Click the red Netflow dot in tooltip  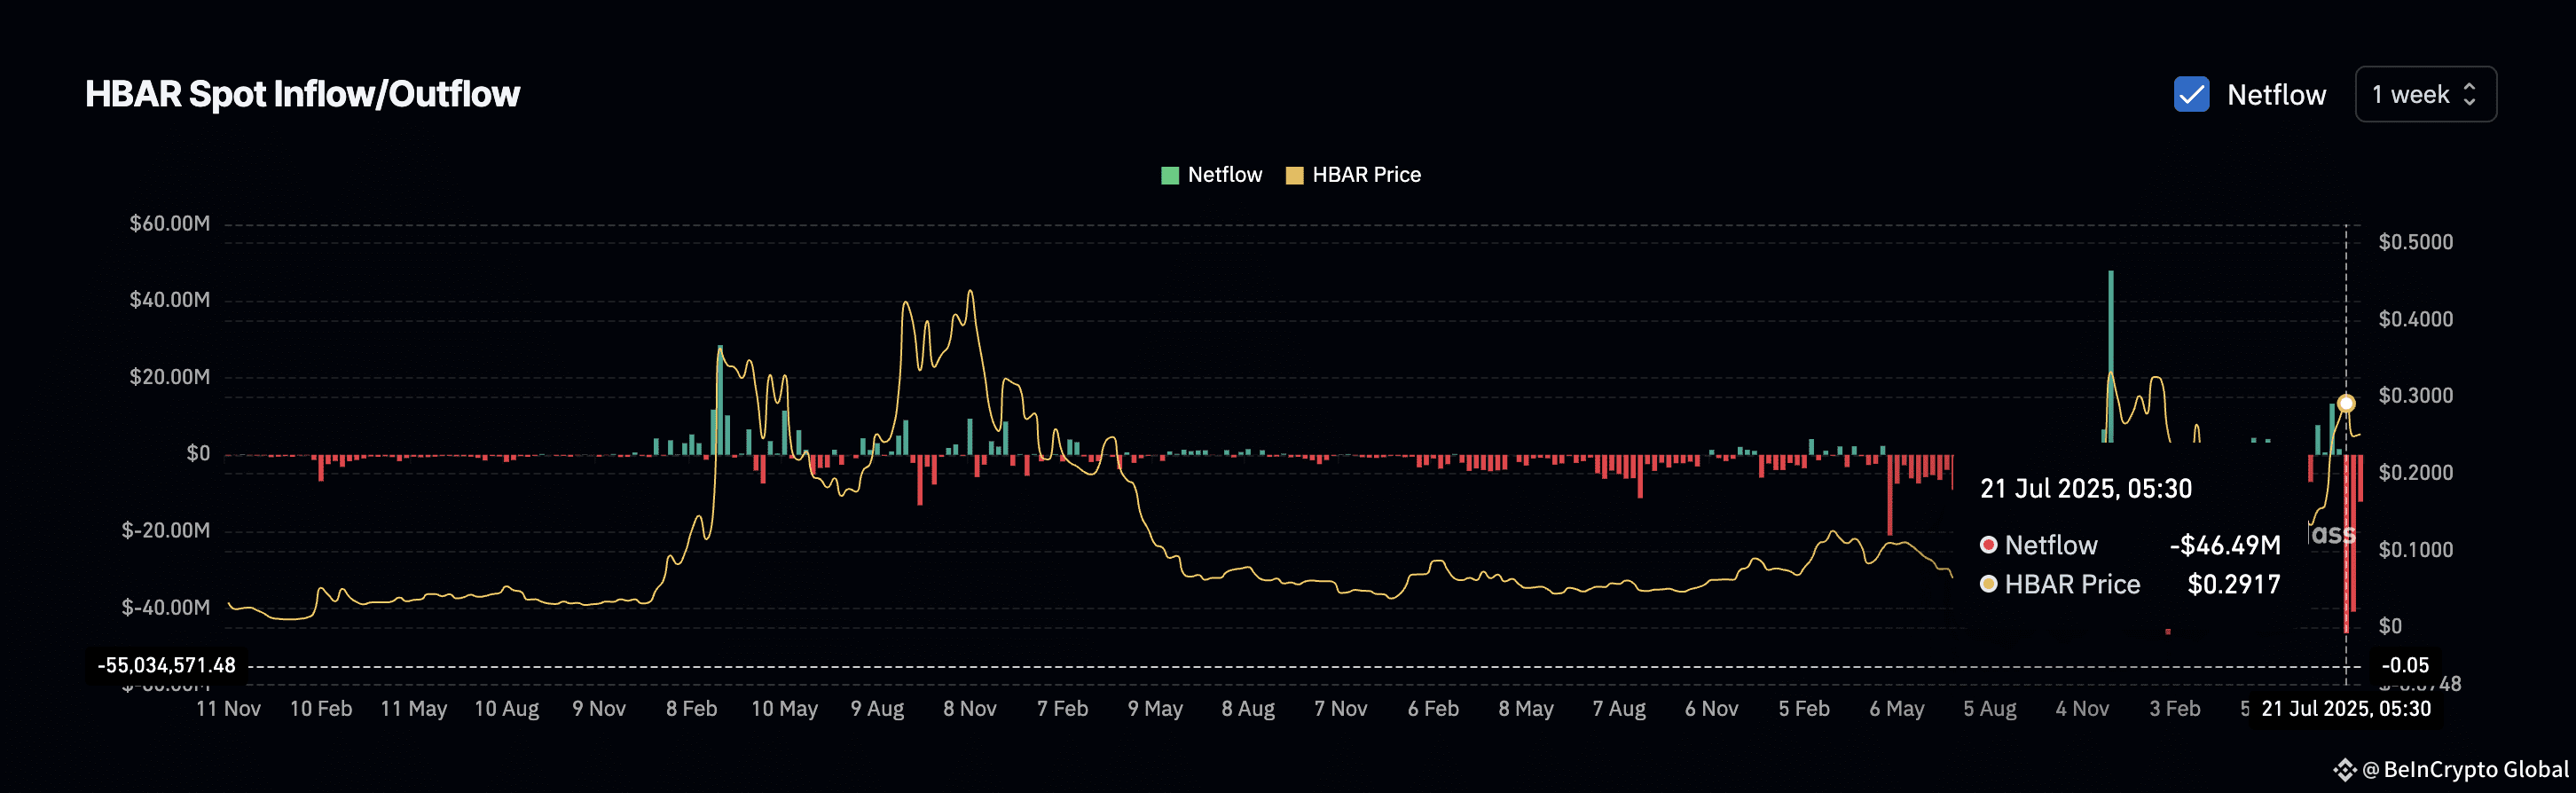[1988, 544]
